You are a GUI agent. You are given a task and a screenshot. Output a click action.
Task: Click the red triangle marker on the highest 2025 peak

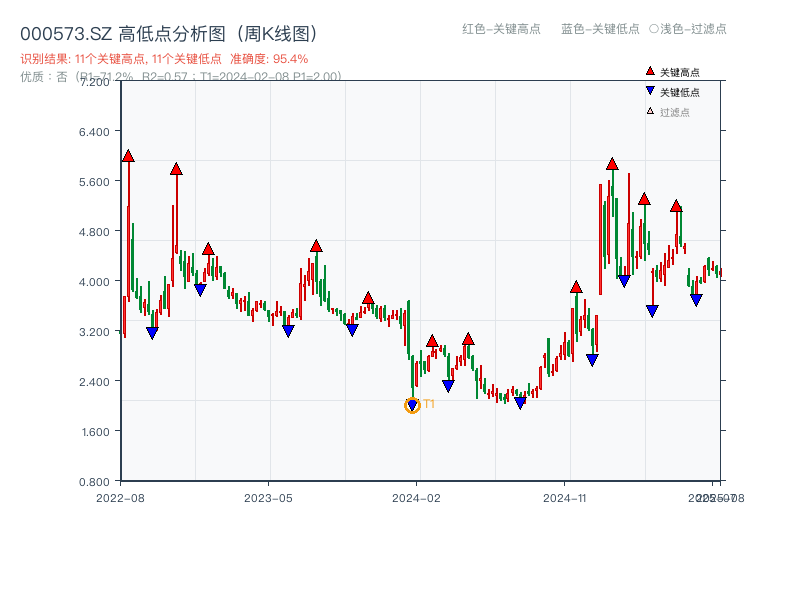coord(611,164)
